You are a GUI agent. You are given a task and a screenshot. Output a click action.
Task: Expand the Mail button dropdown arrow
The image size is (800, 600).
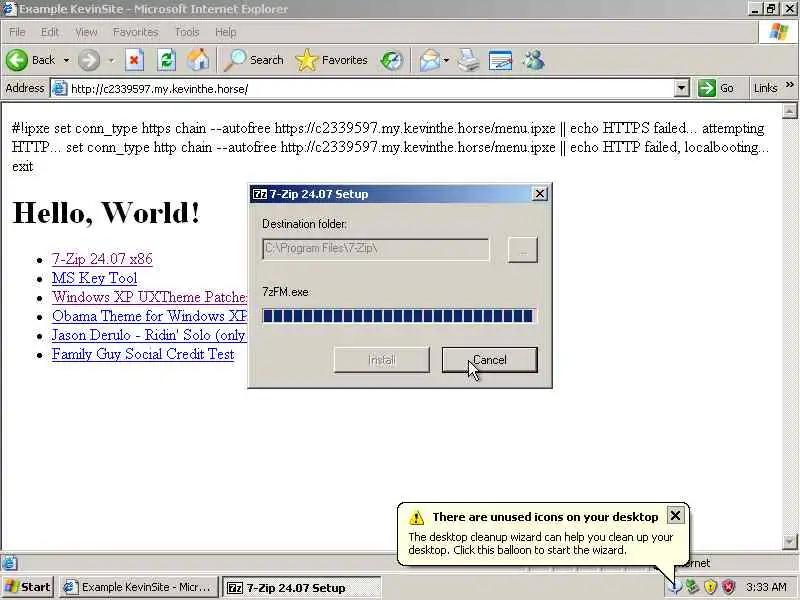point(446,60)
